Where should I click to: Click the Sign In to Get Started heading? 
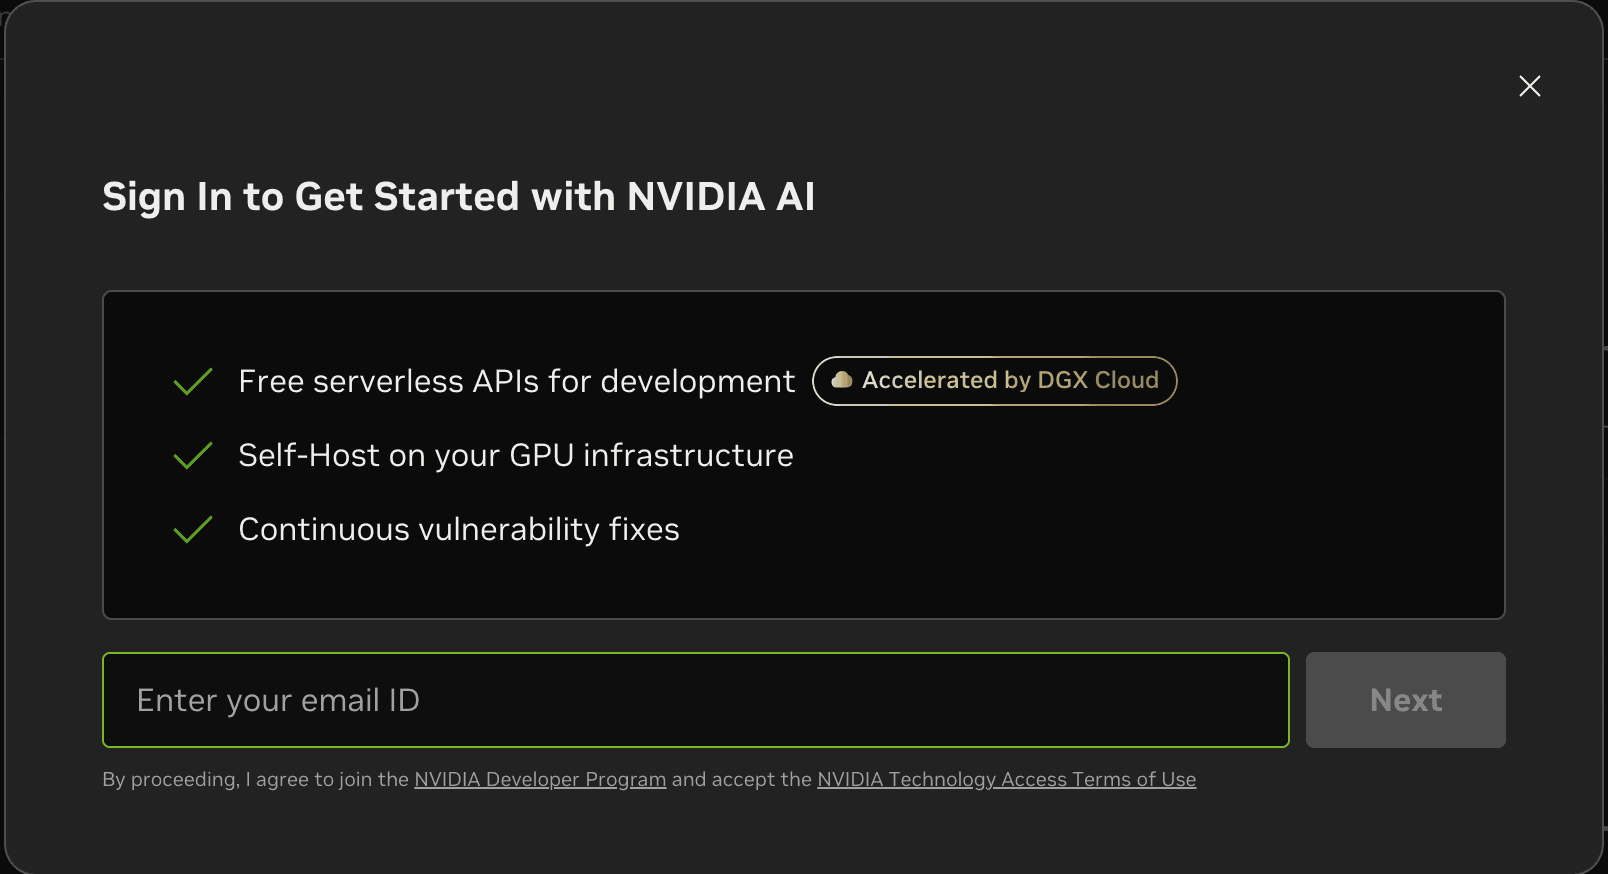(459, 196)
